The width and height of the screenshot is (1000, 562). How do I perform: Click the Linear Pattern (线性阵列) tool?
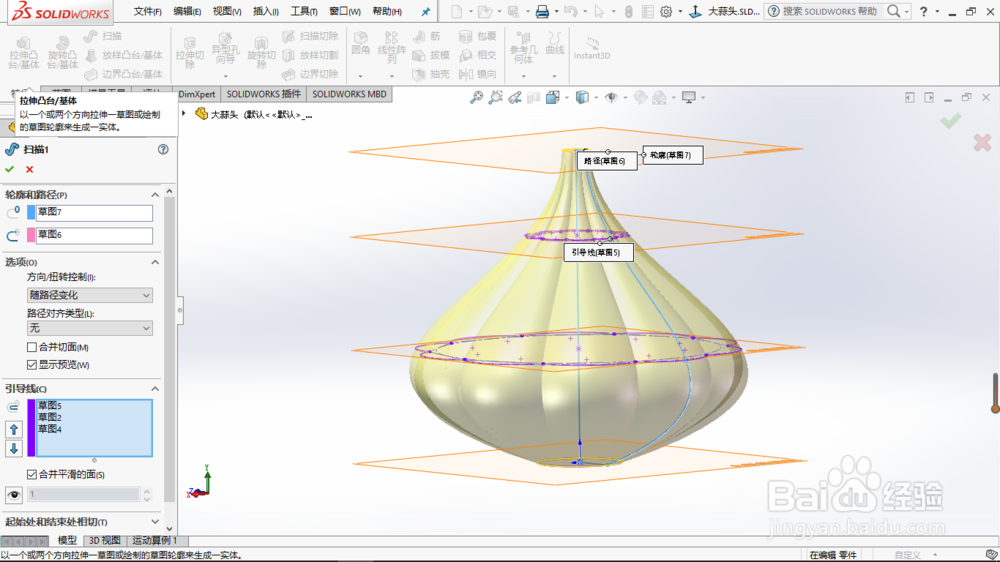[392, 48]
